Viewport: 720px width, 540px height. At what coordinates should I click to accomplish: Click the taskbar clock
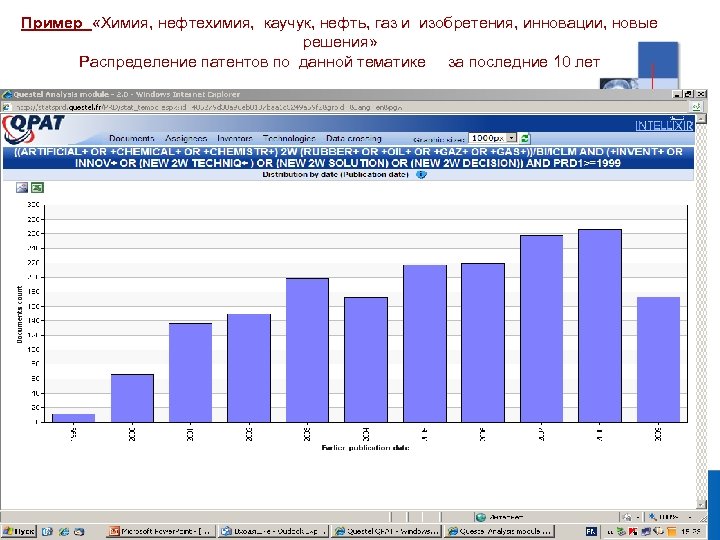point(691,531)
